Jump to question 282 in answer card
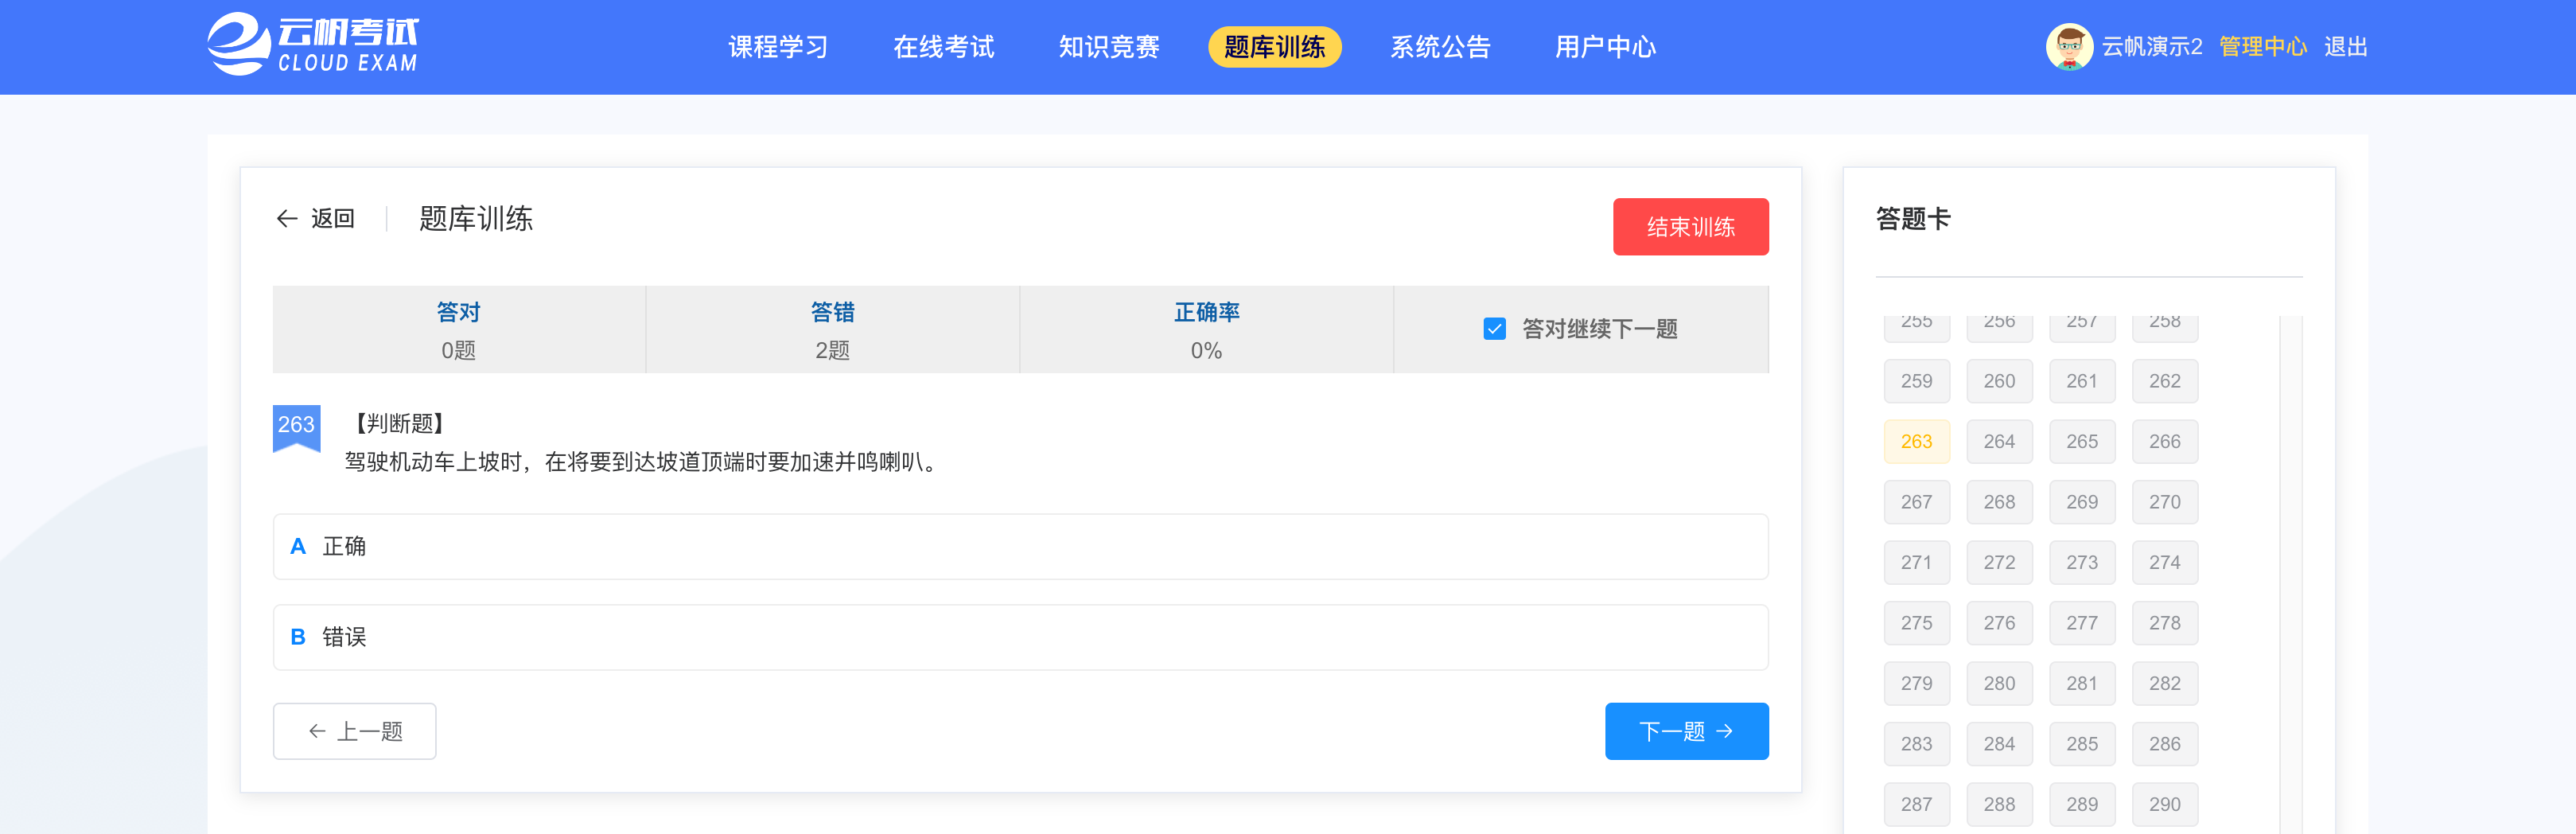2576x834 pixels. point(2165,684)
